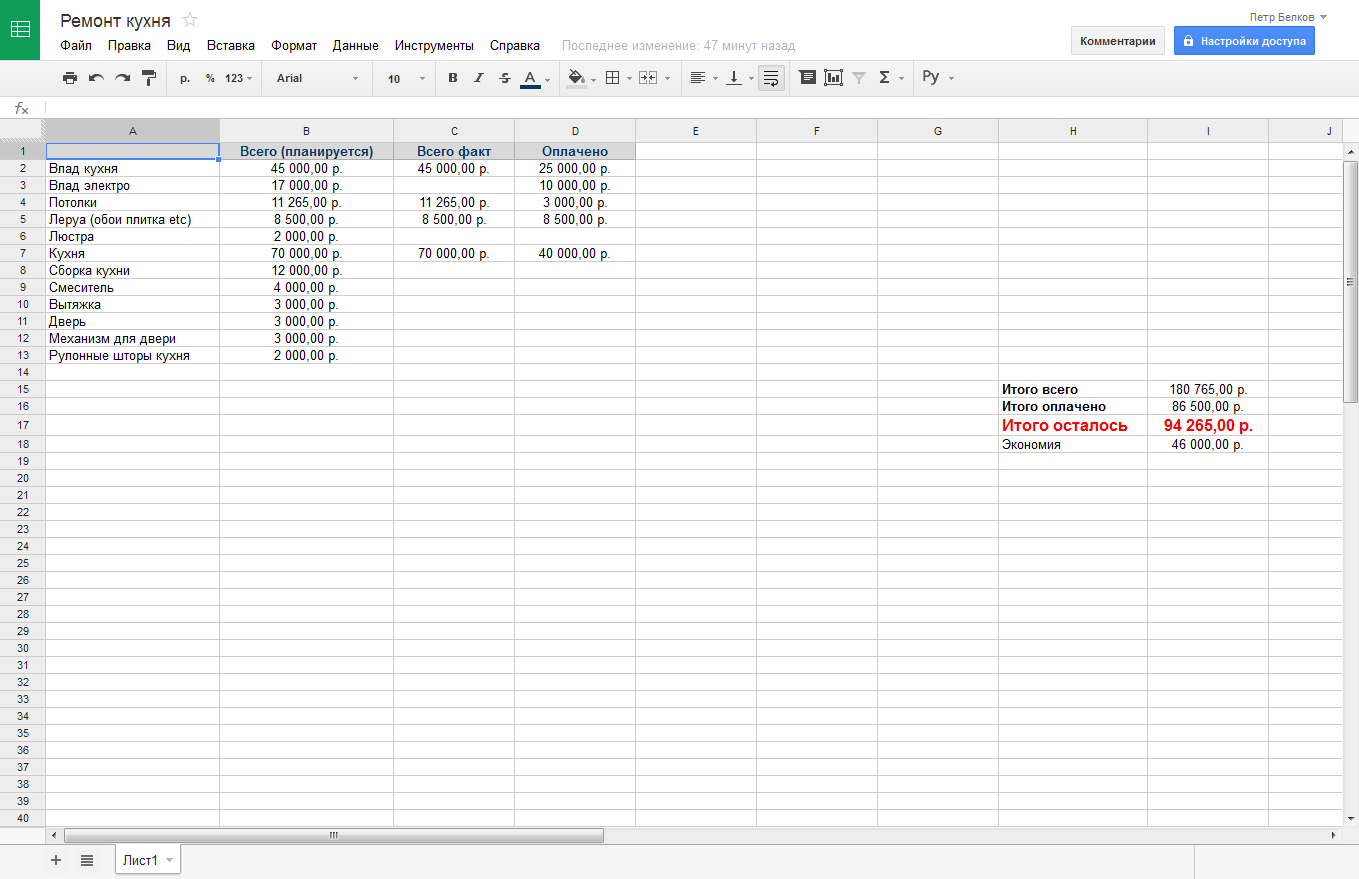Open the all sheets list icon
This screenshot has width=1359, height=879.
[87, 860]
